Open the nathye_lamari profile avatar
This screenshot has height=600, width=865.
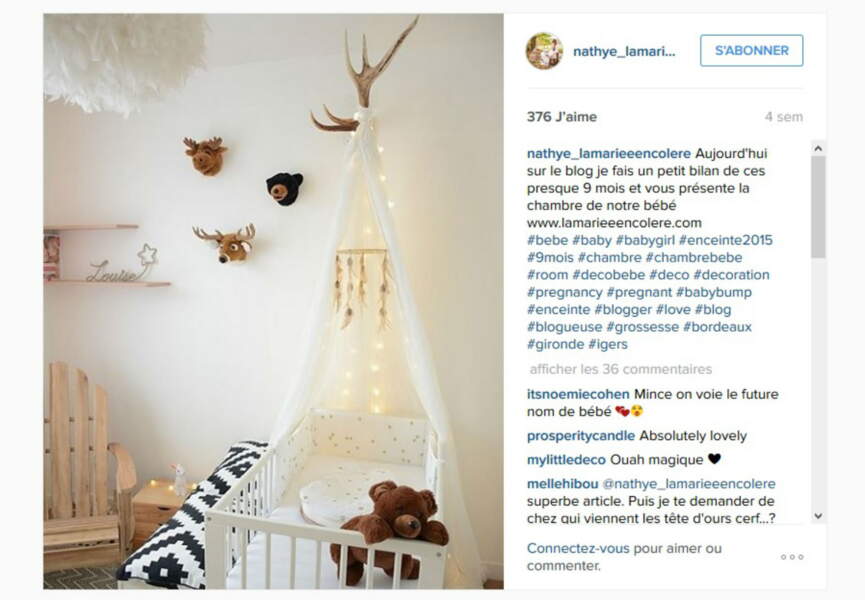point(544,51)
